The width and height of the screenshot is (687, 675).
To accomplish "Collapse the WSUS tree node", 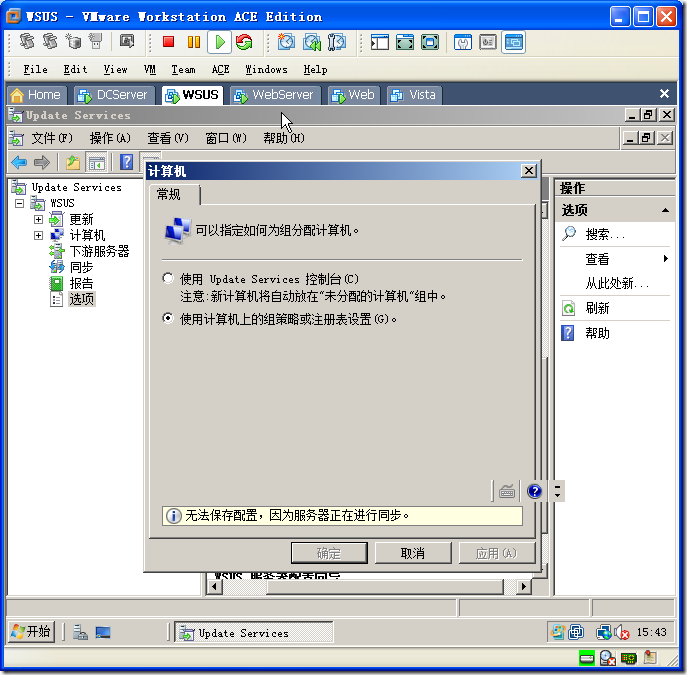I will [x=19, y=203].
